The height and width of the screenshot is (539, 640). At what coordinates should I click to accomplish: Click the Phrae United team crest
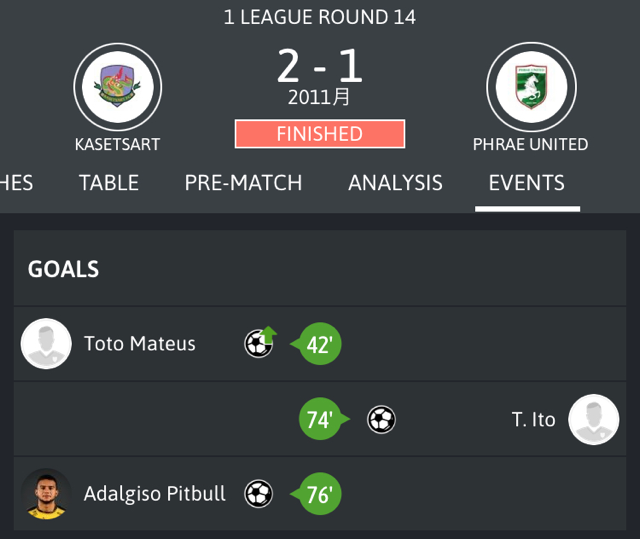tap(531, 87)
